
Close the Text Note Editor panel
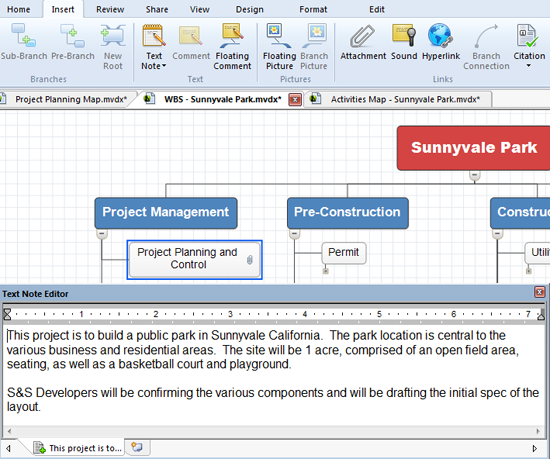click(x=539, y=292)
